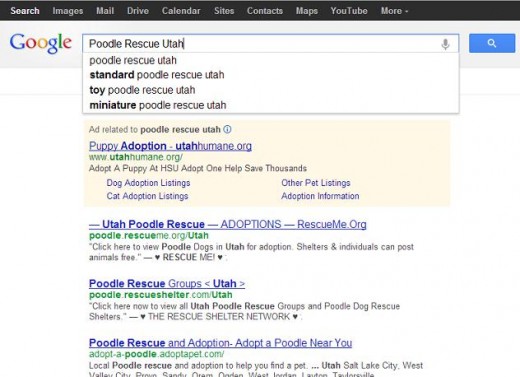Open Drive in the top navigation bar
The height and width of the screenshot is (377, 520).
point(138,11)
